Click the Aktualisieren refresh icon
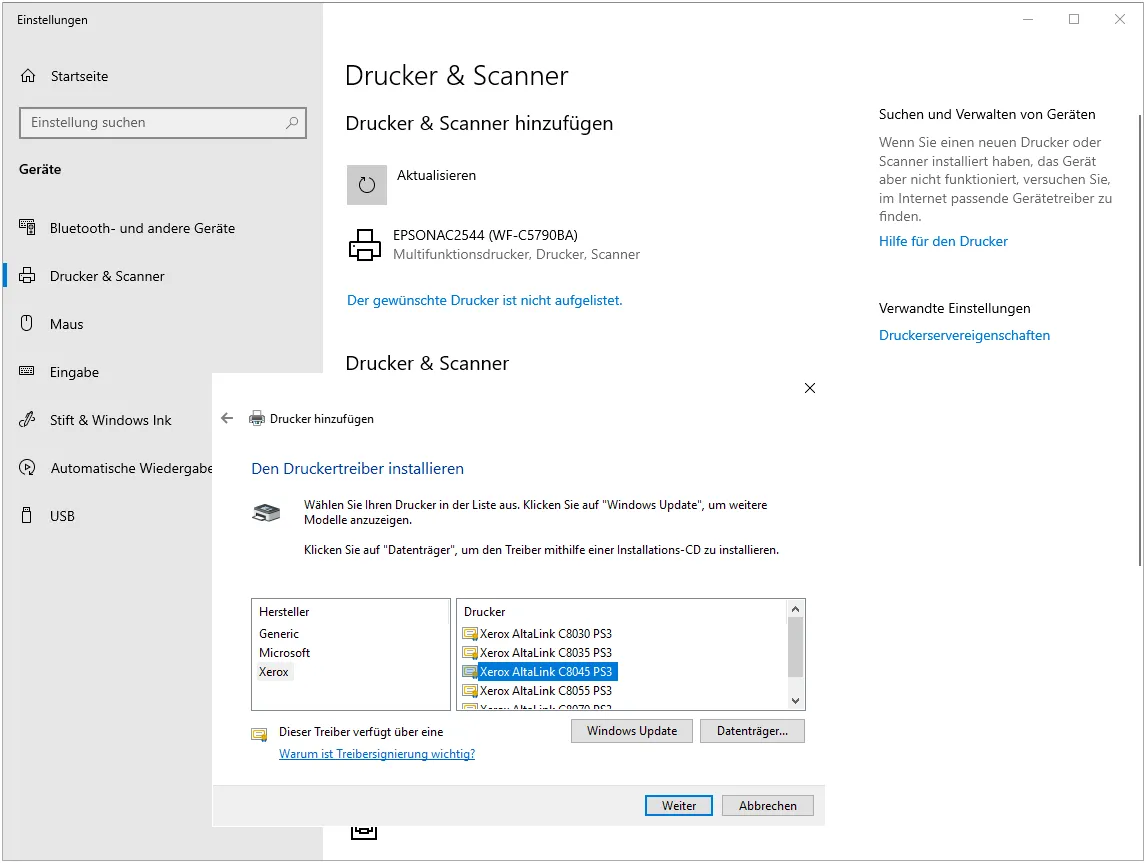1145x863 pixels. pyautogui.click(x=367, y=185)
